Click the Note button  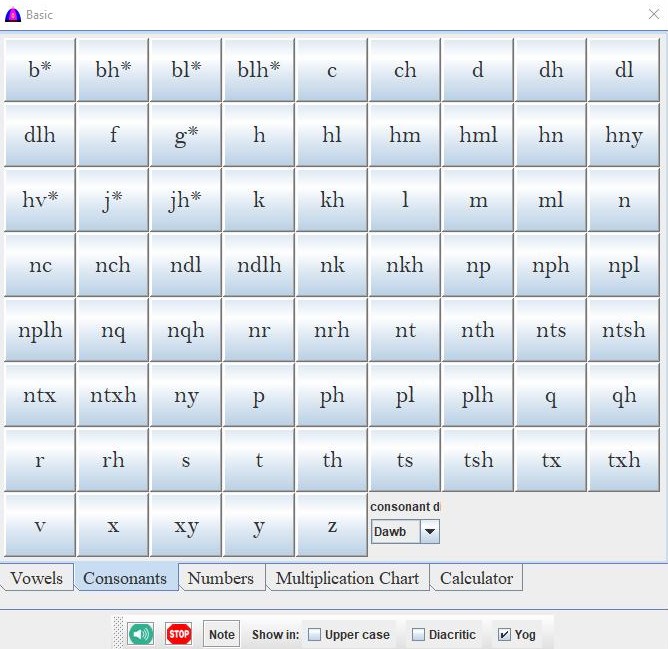tap(222, 634)
